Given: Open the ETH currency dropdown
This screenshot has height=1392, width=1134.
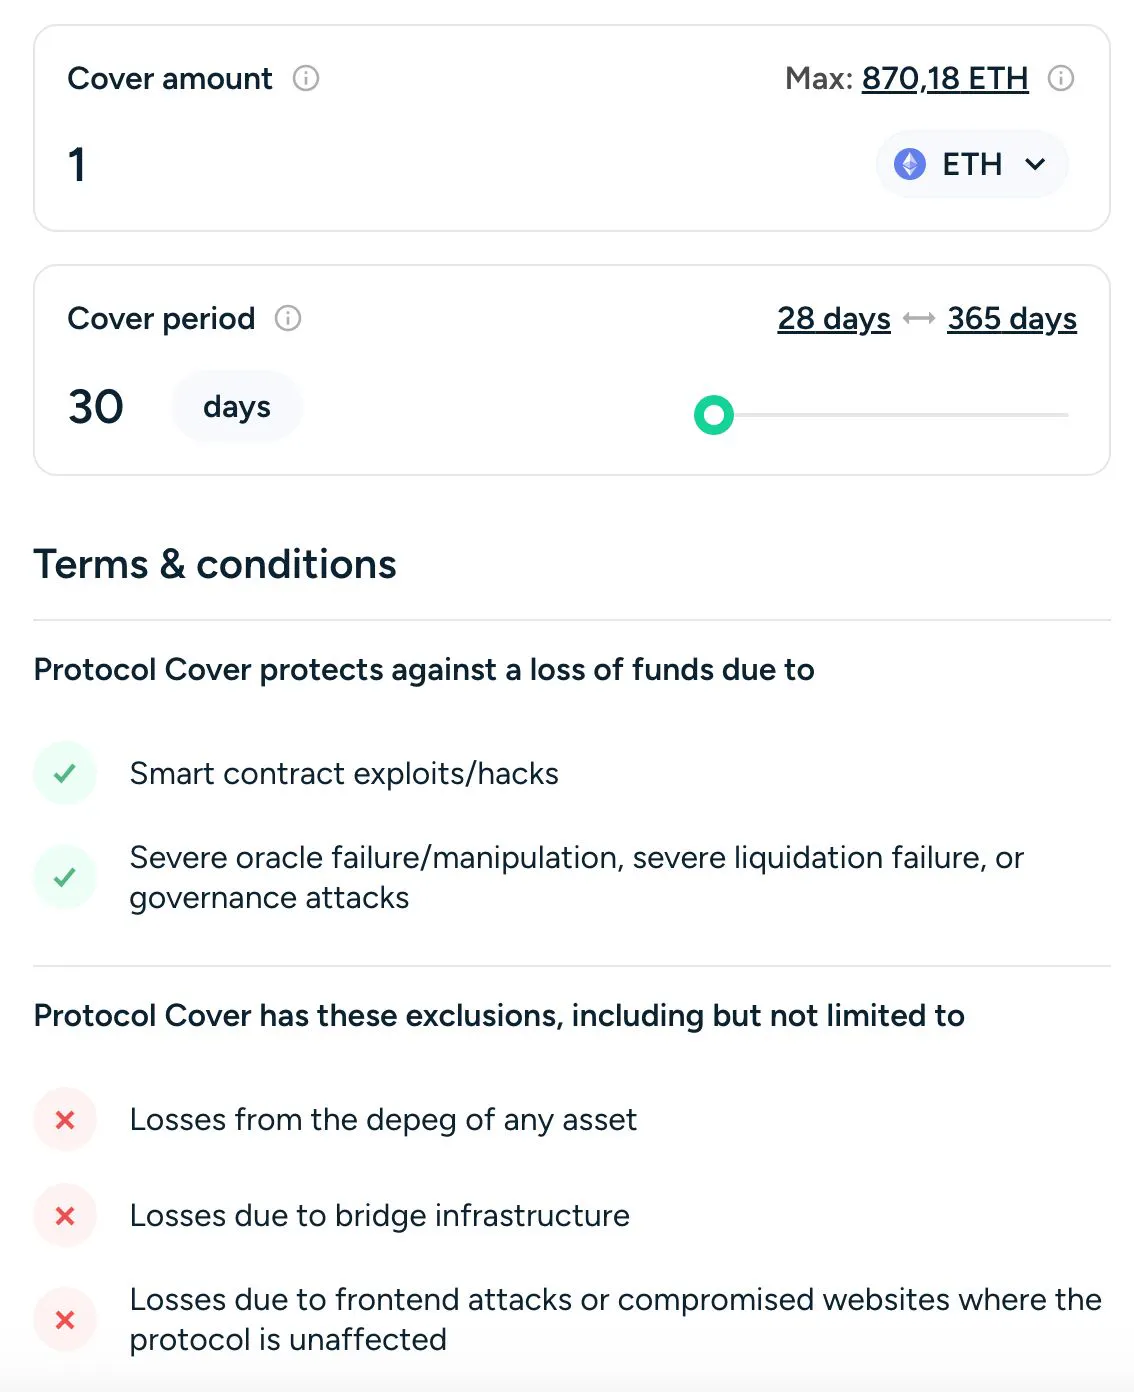Looking at the screenshot, I should click(x=971, y=164).
